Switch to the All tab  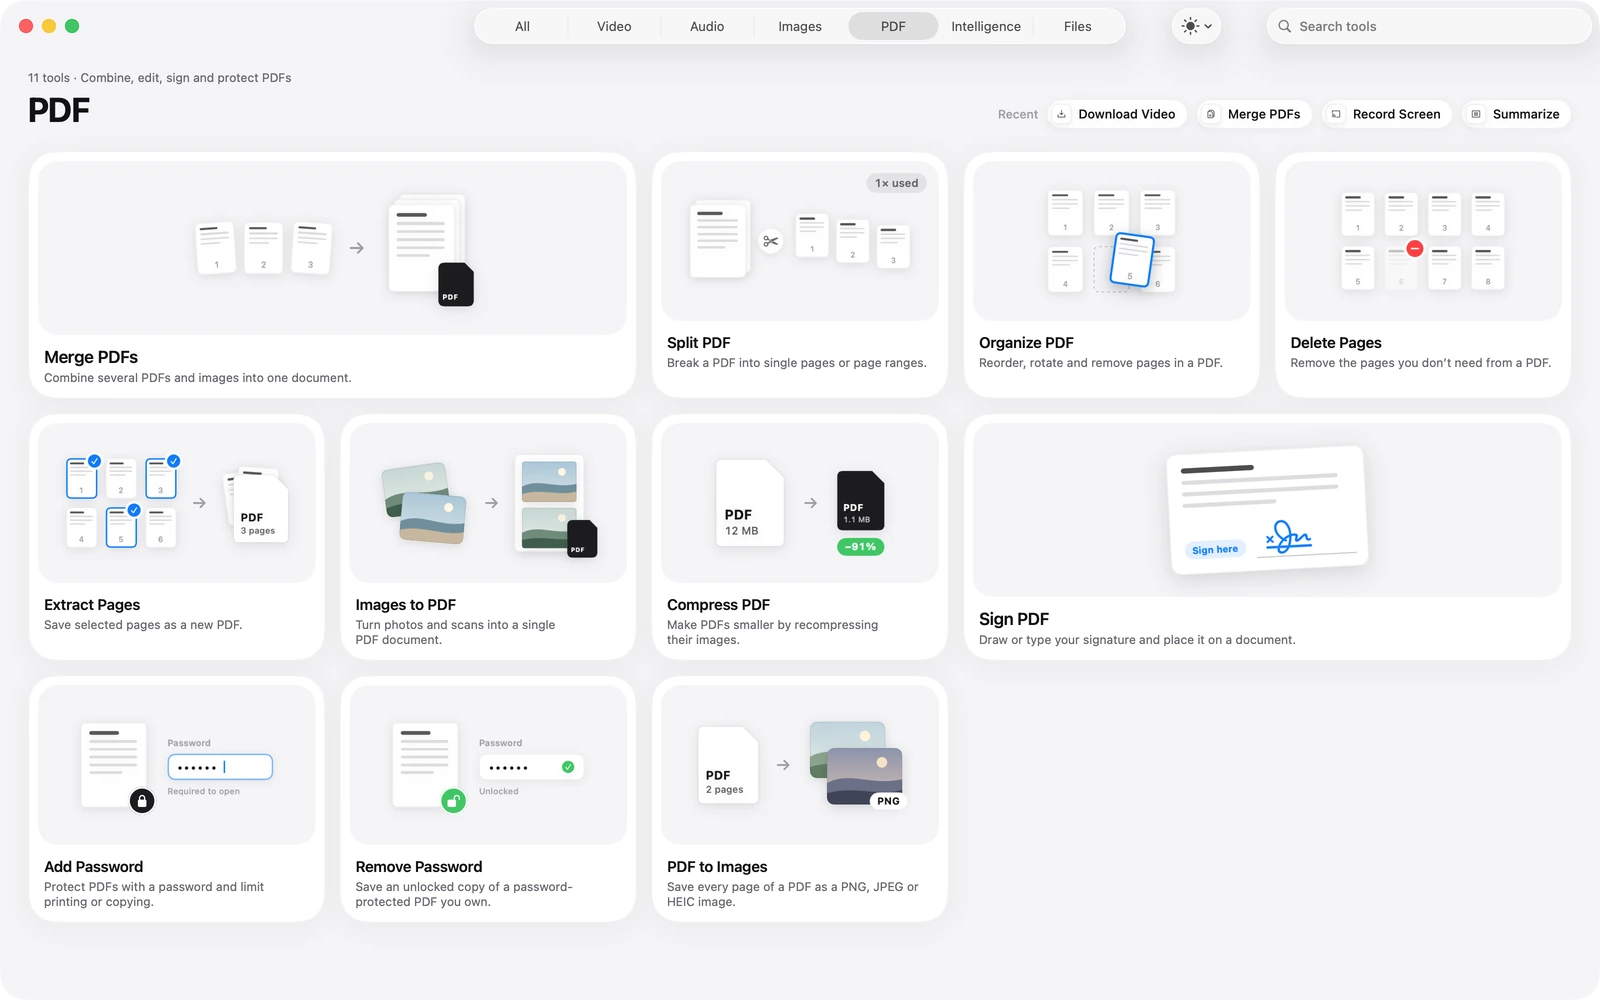pos(522,26)
